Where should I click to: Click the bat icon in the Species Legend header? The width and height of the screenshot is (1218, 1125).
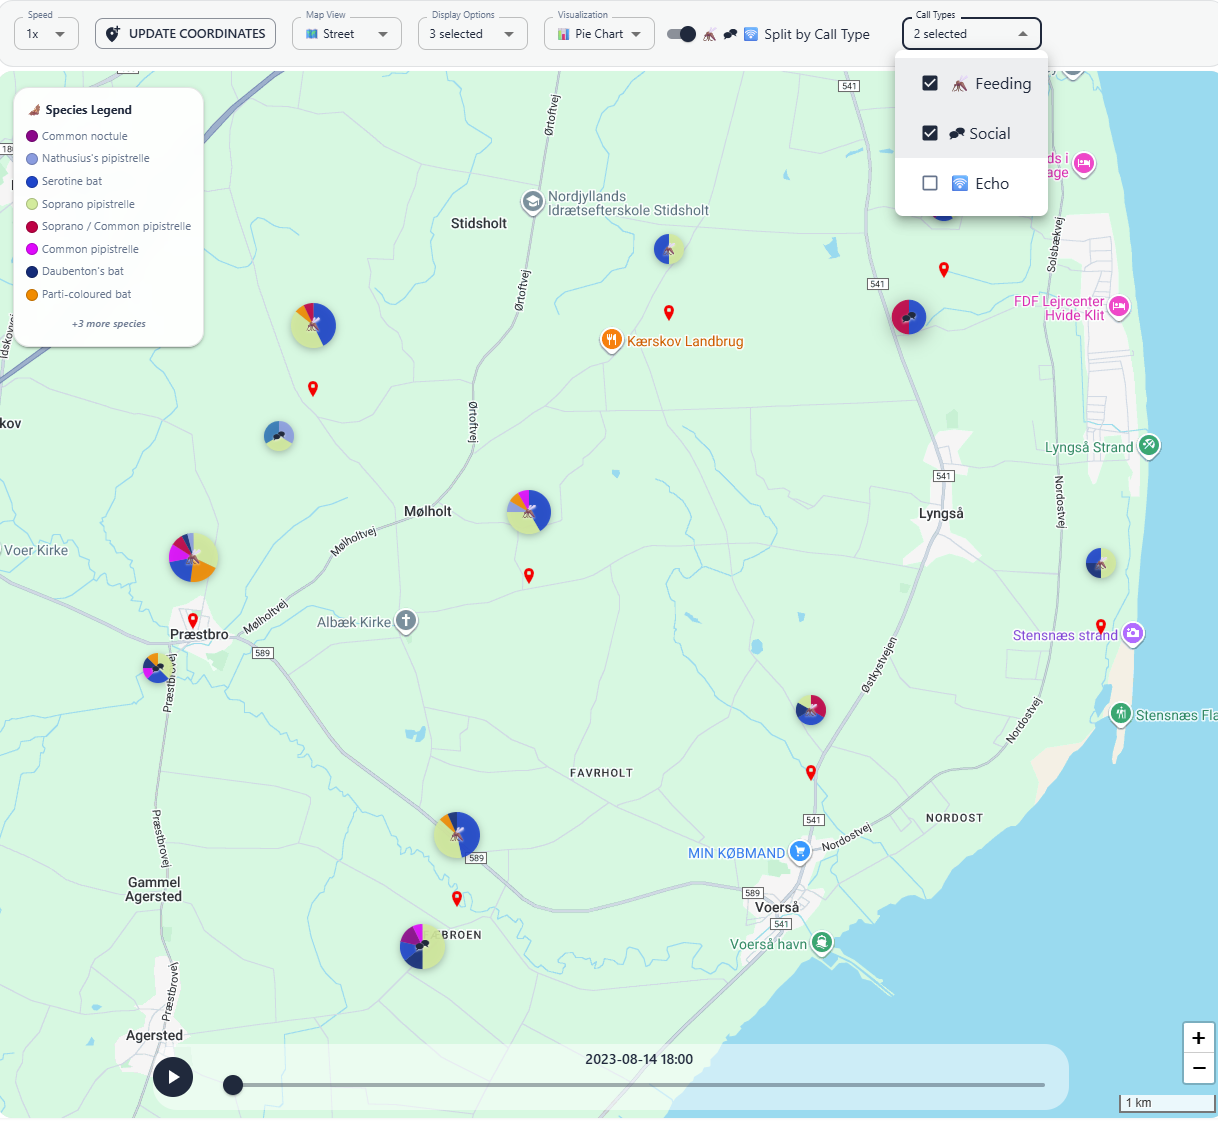click(x=35, y=109)
